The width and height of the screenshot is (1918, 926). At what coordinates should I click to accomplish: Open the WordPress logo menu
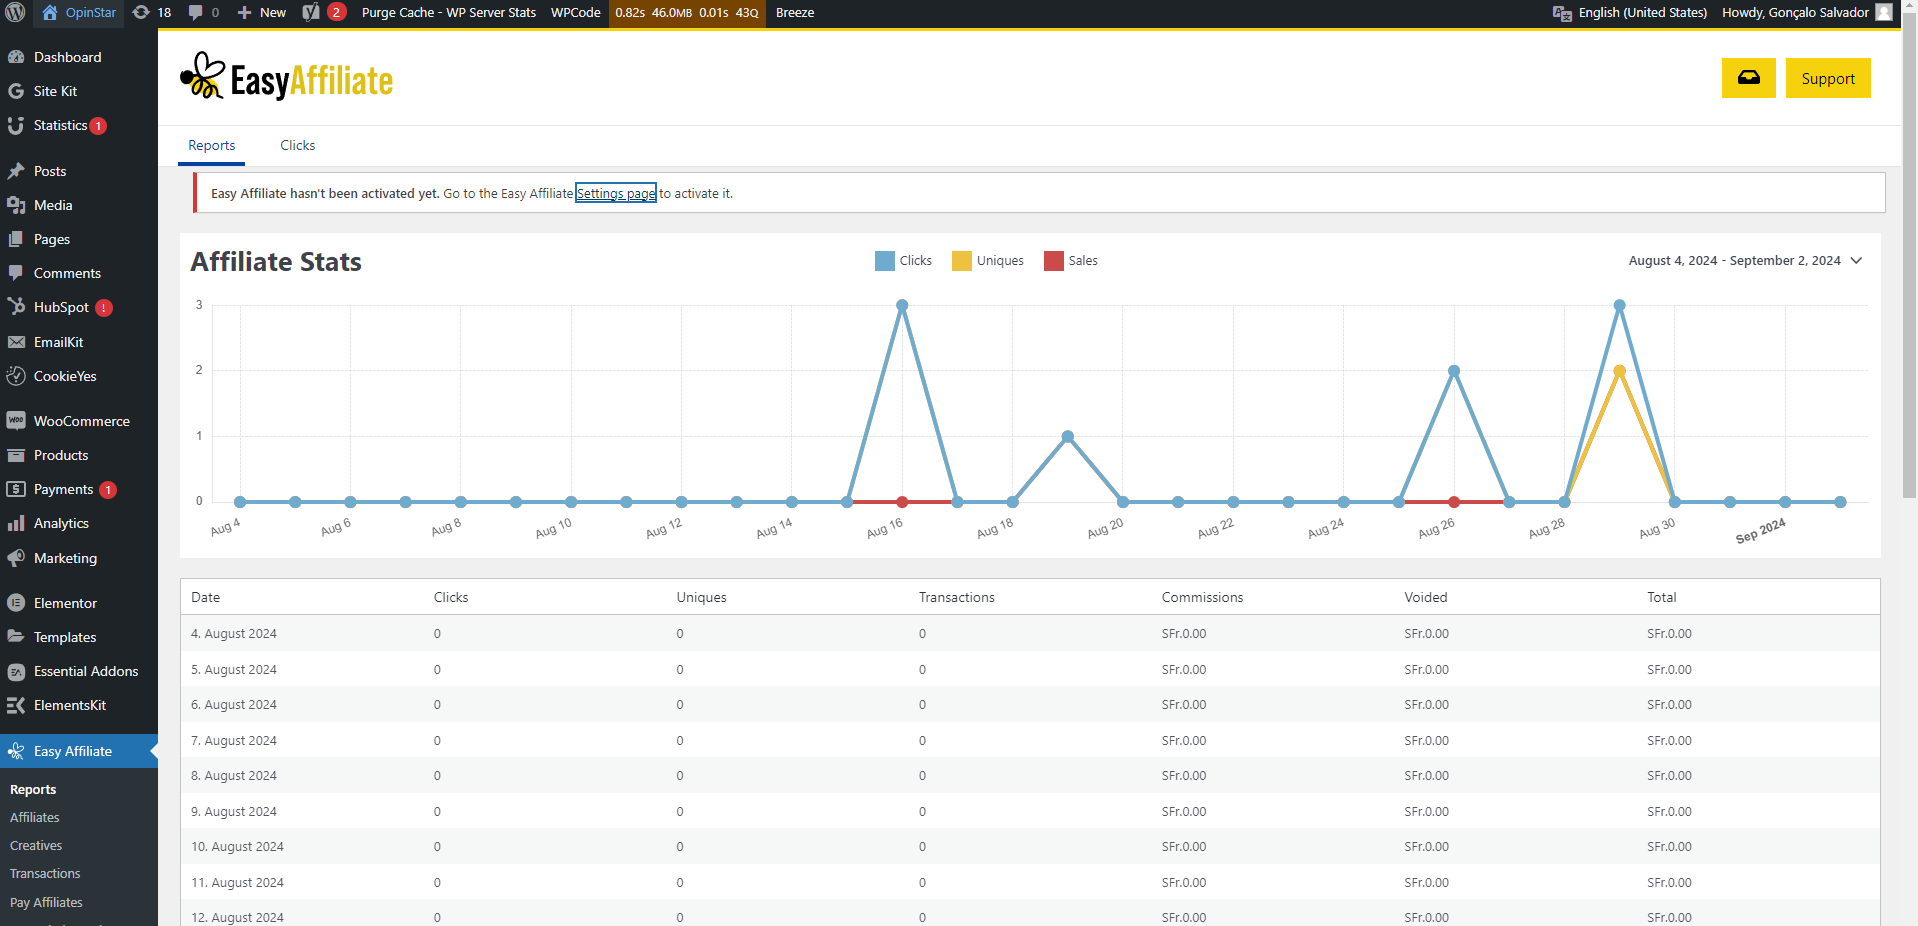click(15, 13)
